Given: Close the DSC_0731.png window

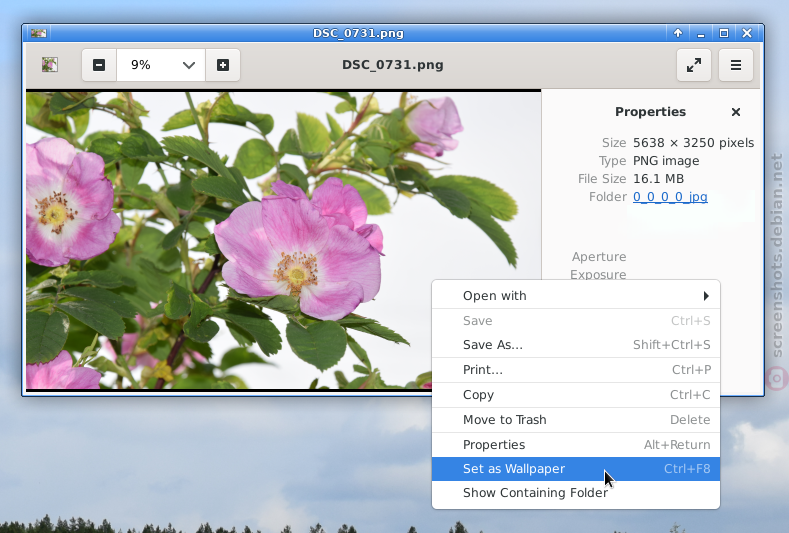Looking at the screenshot, I should click(x=747, y=33).
